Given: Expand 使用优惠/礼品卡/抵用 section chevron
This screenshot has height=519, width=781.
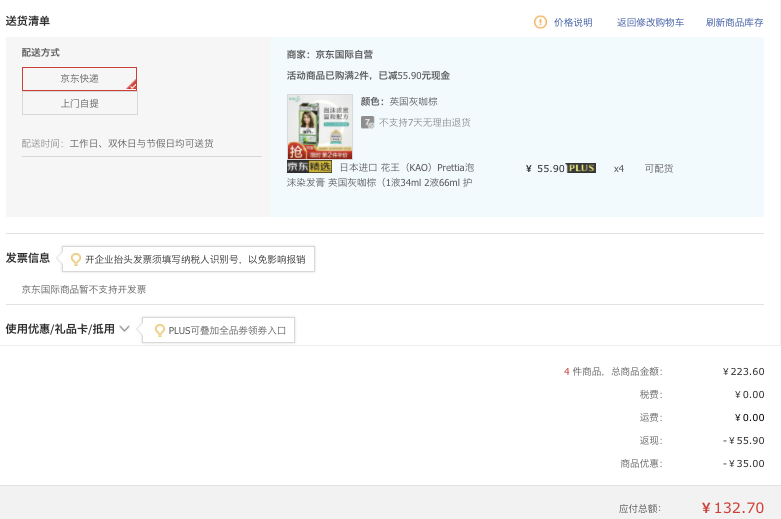Looking at the screenshot, I should (125, 329).
